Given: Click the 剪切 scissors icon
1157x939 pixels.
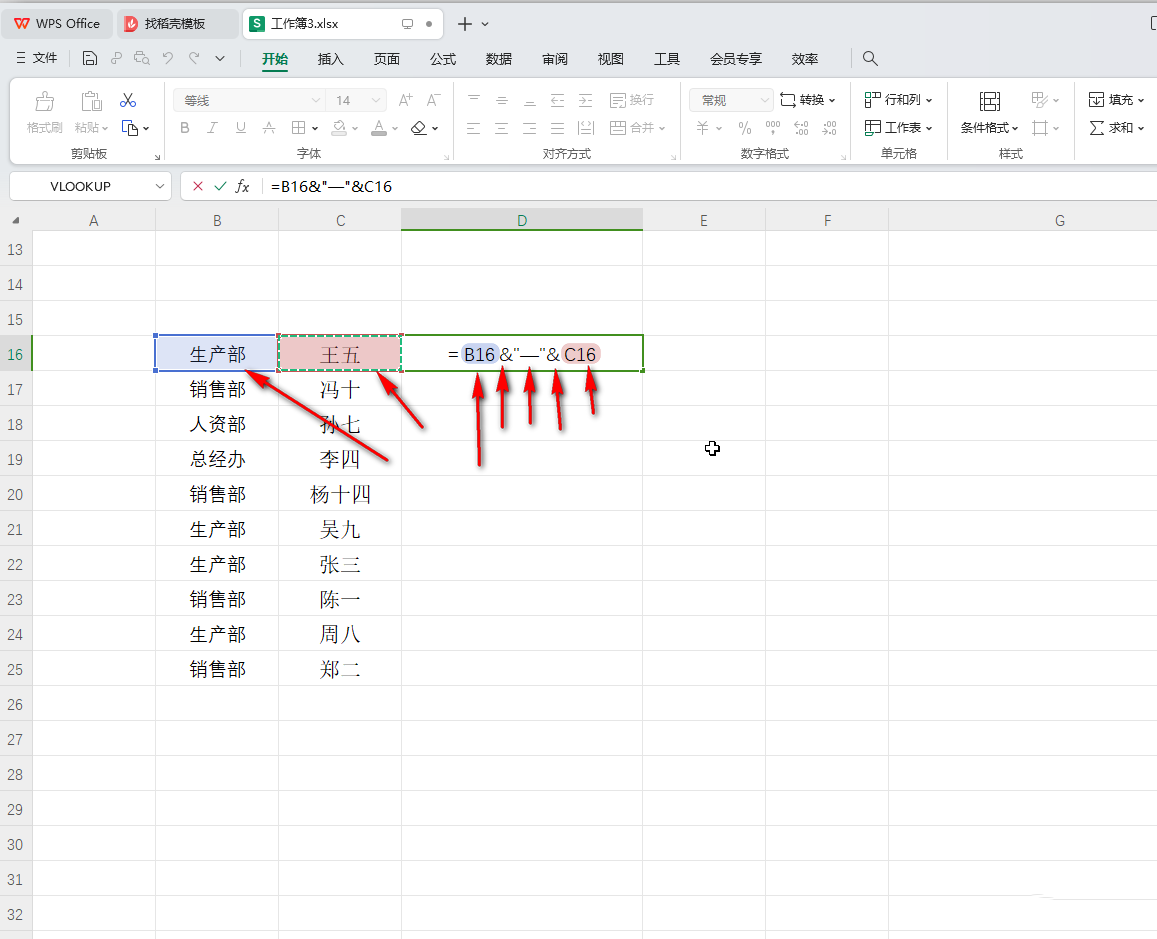Looking at the screenshot, I should [127, 100].
